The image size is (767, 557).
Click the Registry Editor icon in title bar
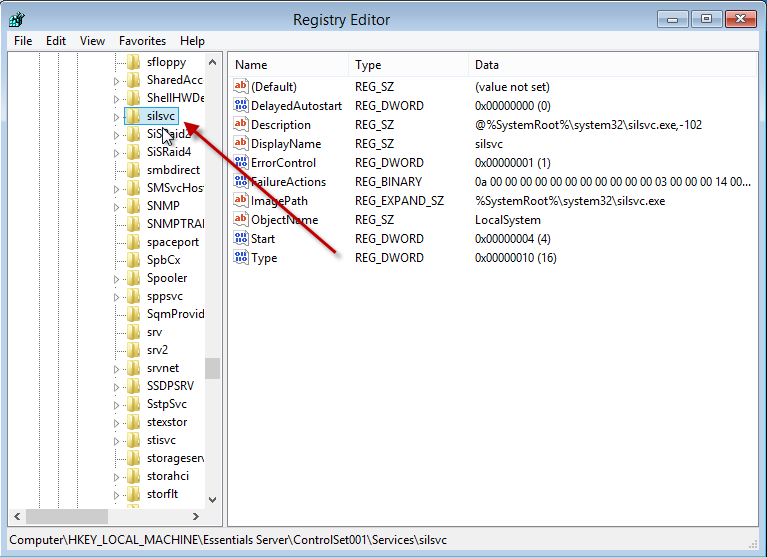(x=18, y=19)
